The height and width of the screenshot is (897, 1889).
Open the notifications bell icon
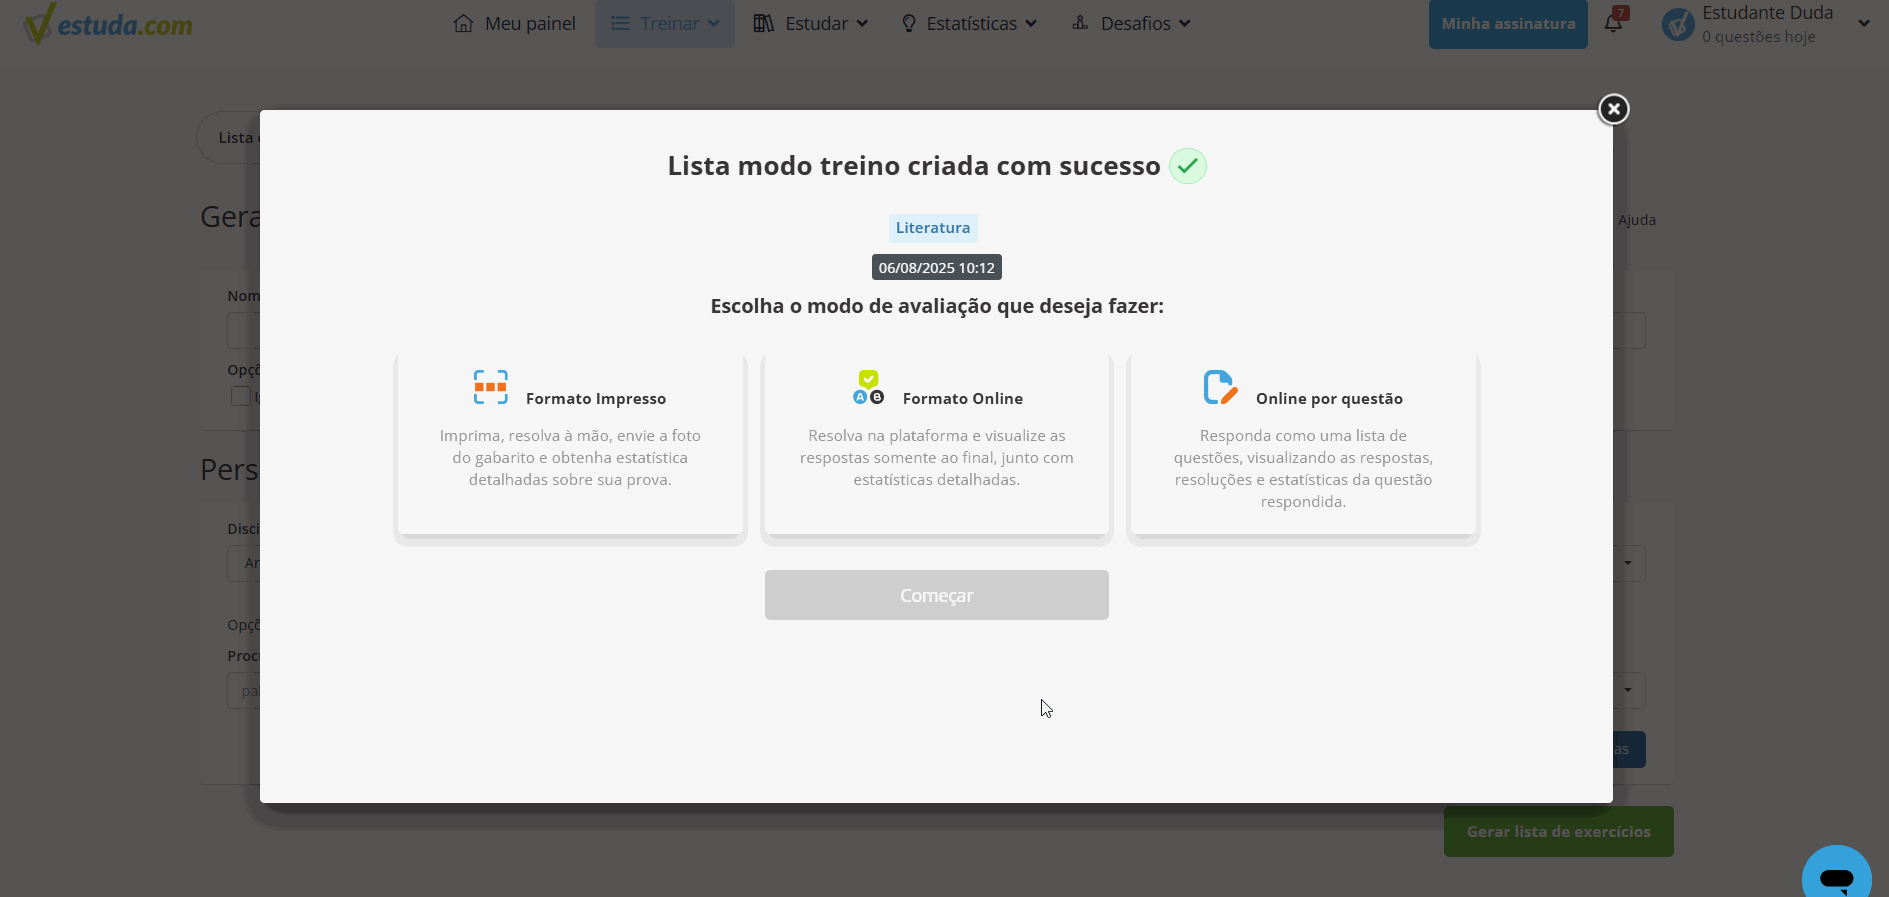pos(1614,22)
